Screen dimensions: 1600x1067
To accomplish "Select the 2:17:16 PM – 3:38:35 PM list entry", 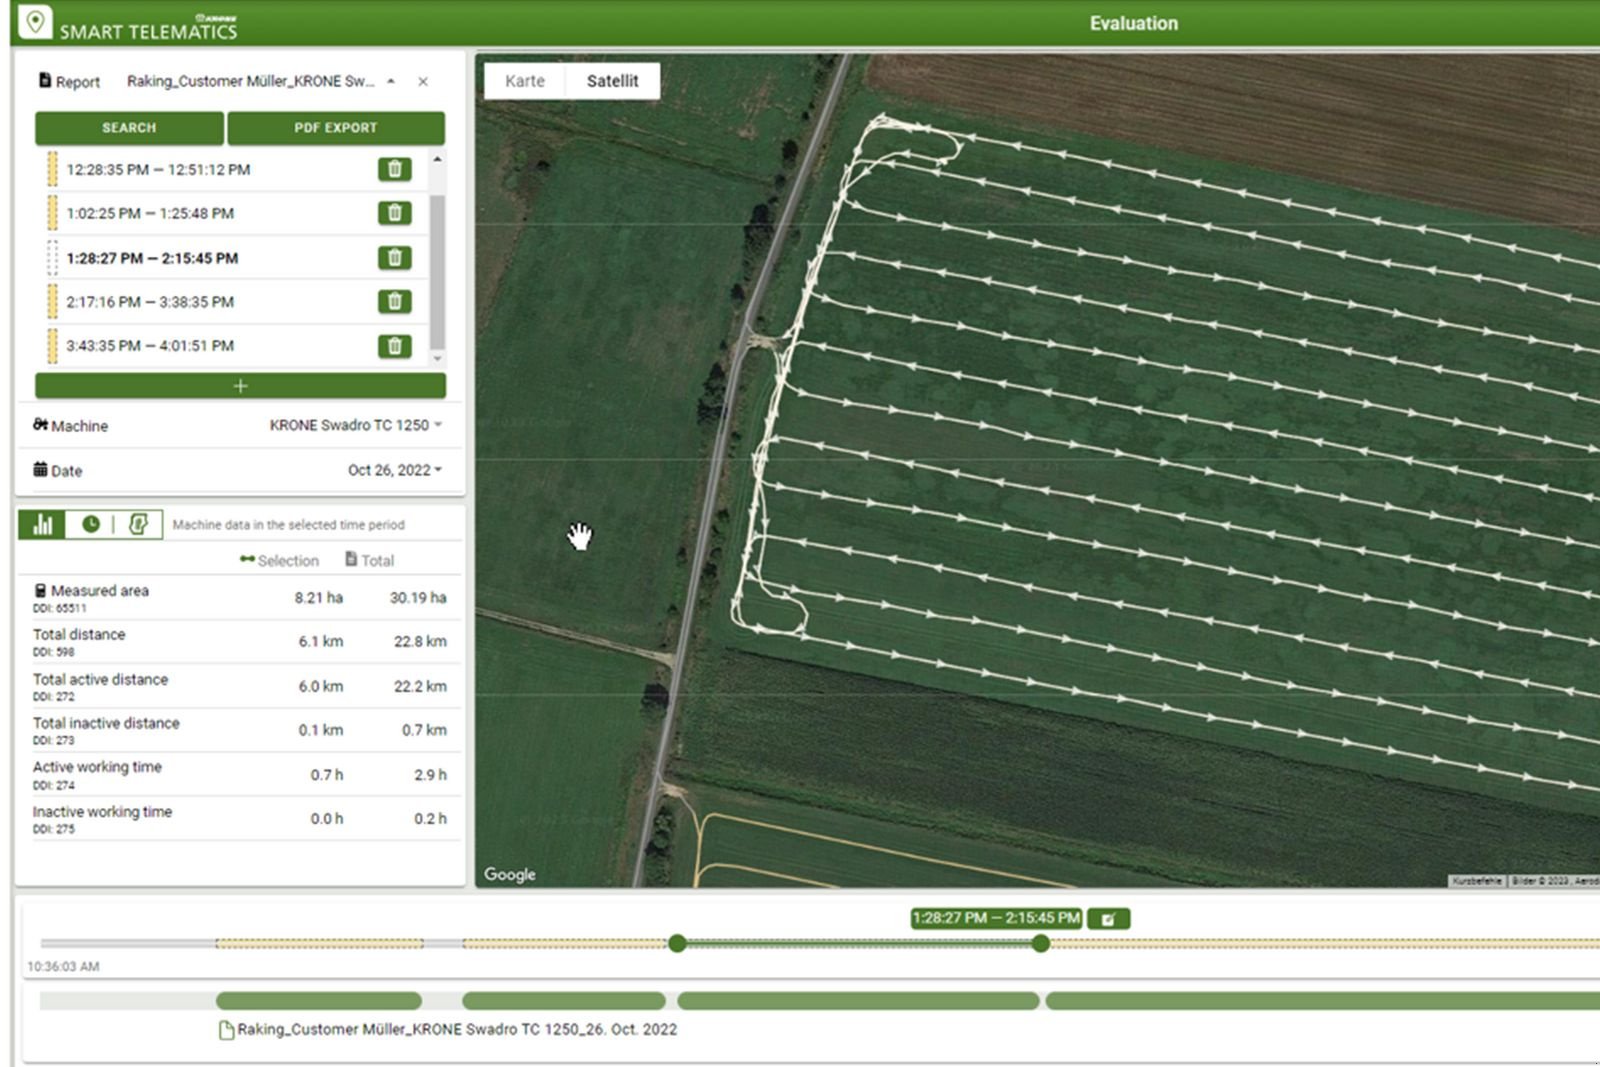I will click(x=150, y=302).
